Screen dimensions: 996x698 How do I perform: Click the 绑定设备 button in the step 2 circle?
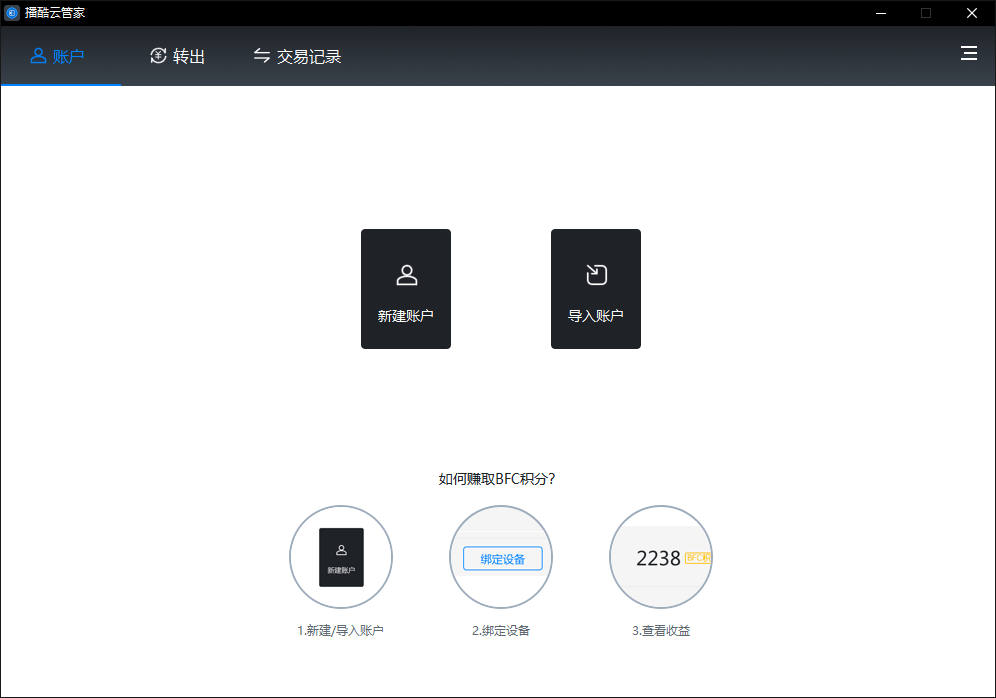coord(502,559)
